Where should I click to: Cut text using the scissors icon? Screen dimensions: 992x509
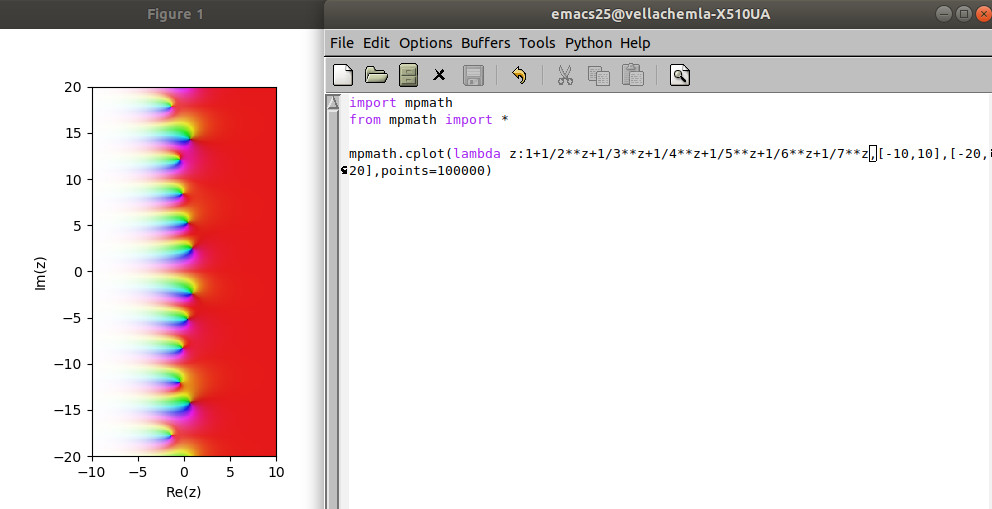click(565, 75)
